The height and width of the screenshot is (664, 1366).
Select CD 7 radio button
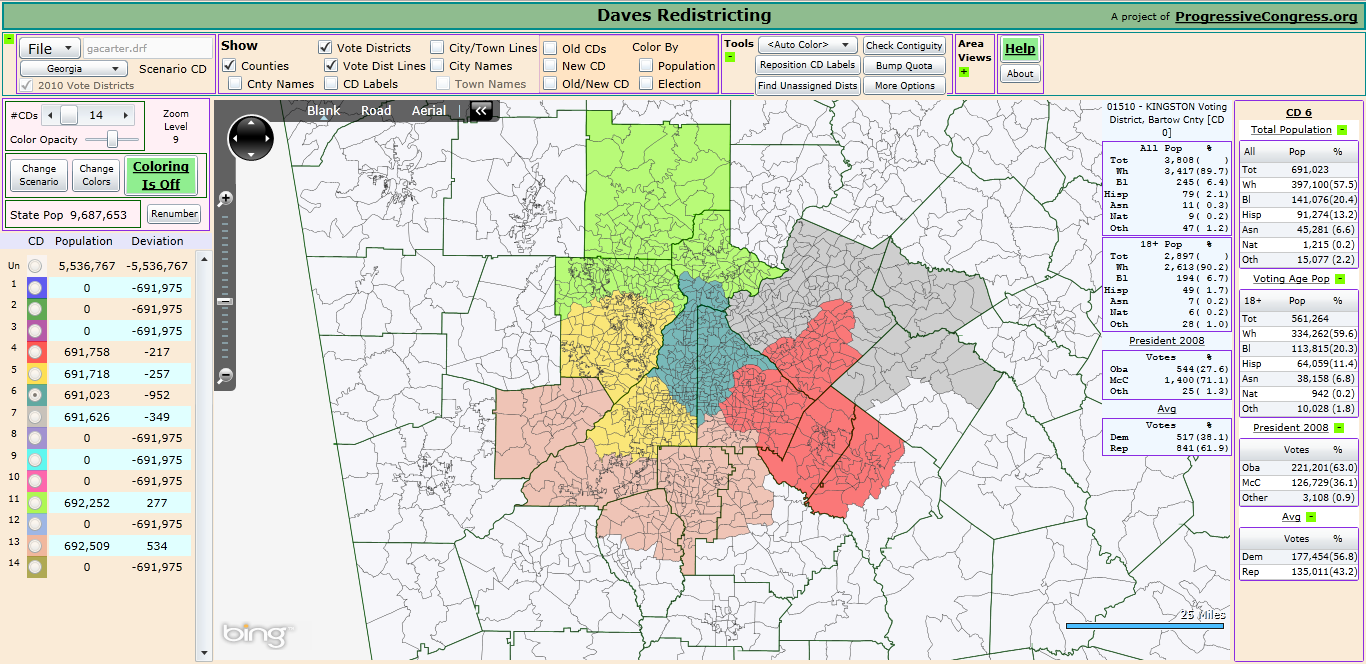[36, 416]
